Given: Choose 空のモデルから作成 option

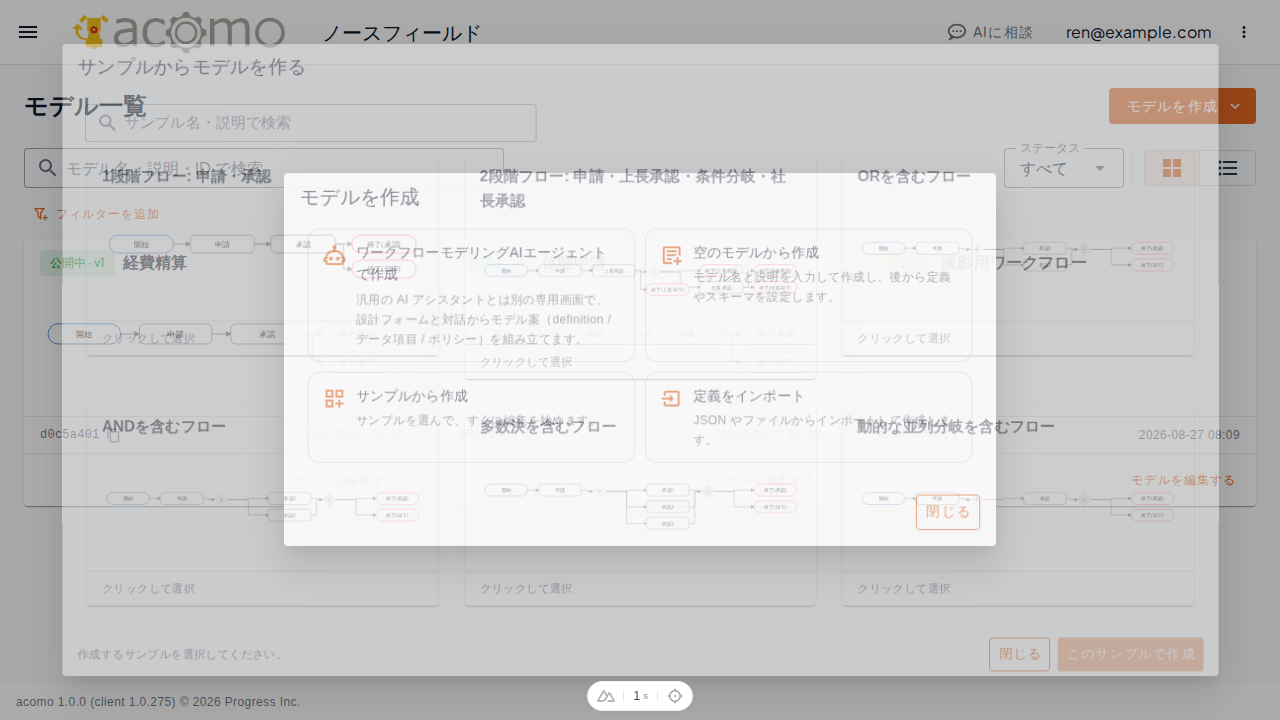Looking at the screenshot, I should [808, 295].
